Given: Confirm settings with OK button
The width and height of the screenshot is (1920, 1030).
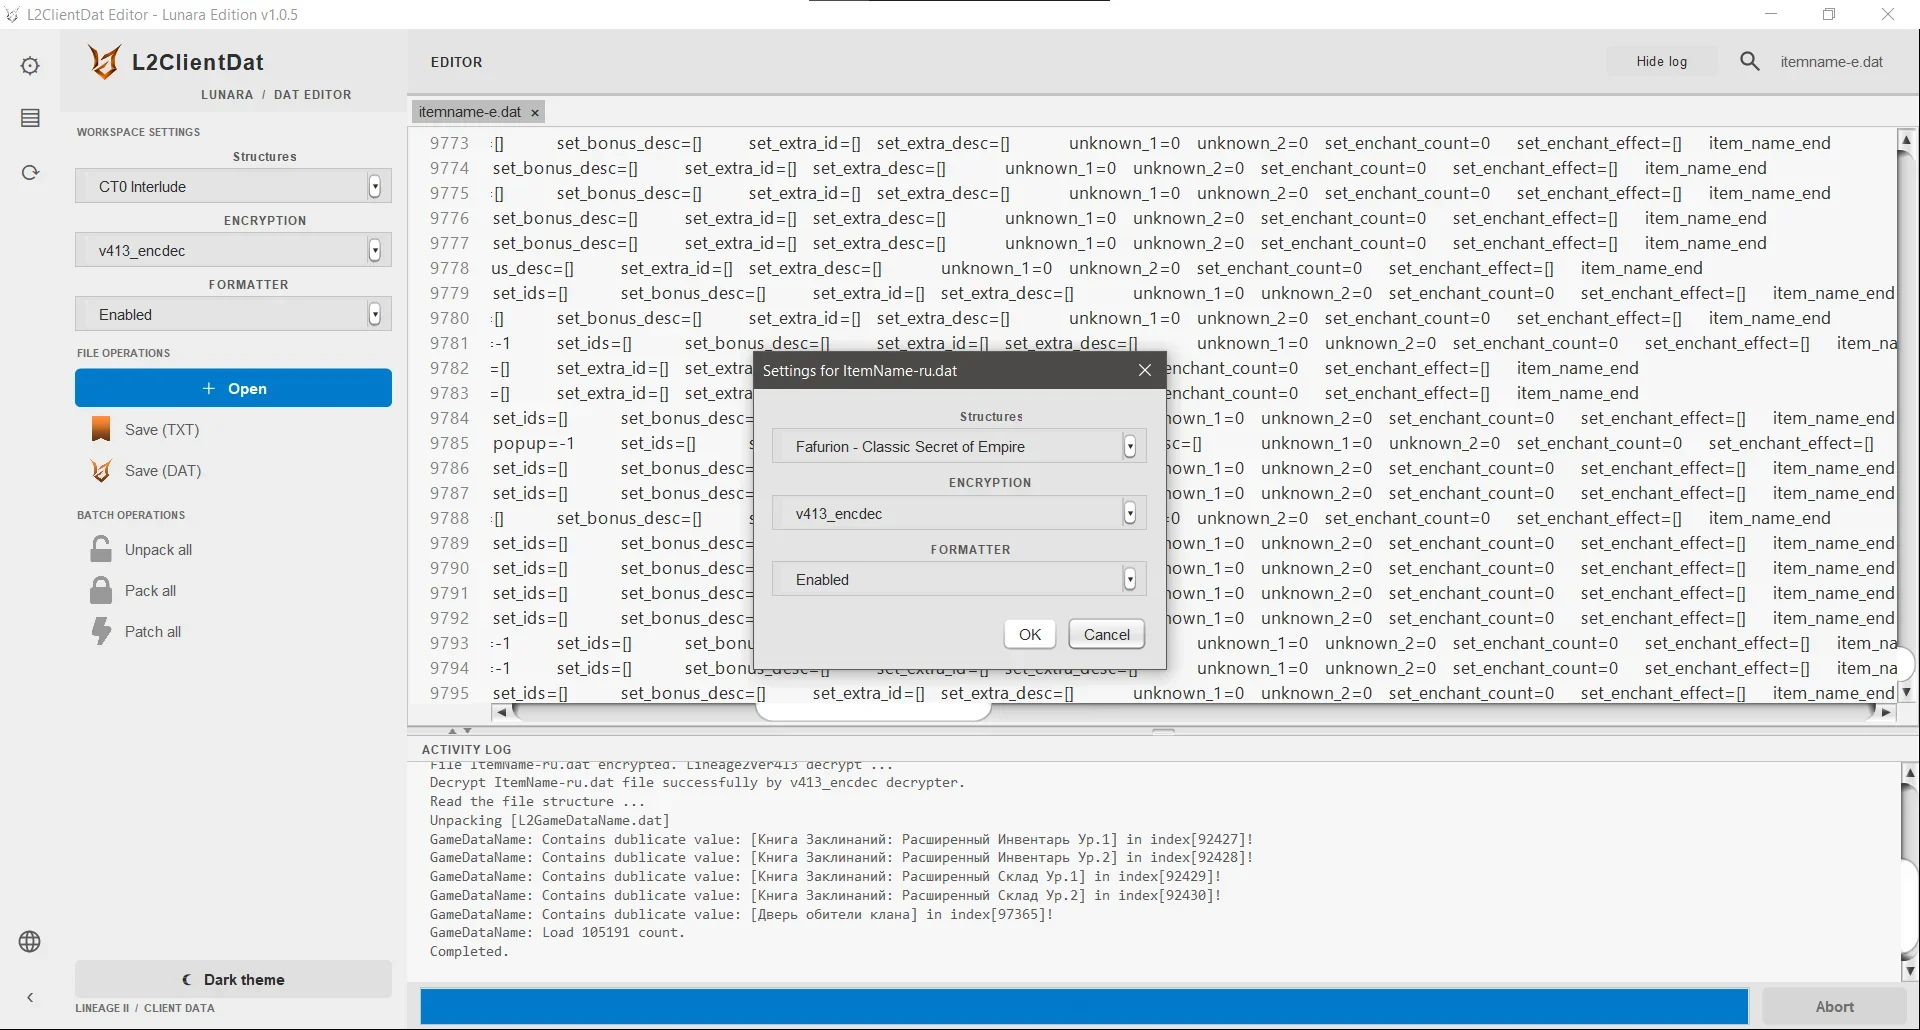Looking at the screenshot, I should (x=1030, y=634).
